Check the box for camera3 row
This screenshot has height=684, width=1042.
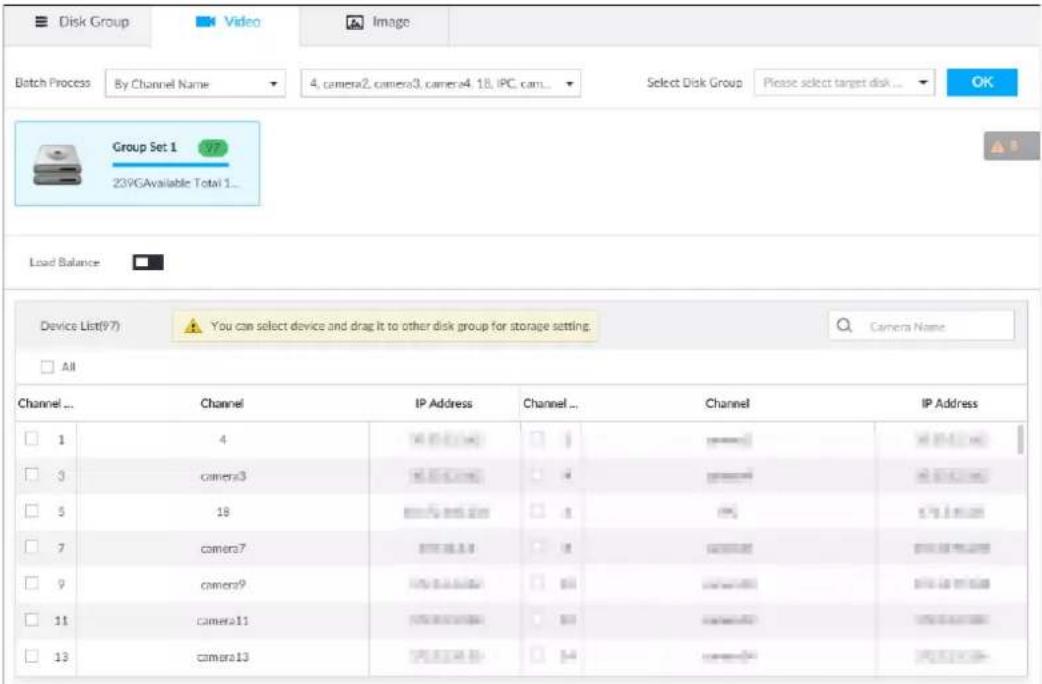31,475
